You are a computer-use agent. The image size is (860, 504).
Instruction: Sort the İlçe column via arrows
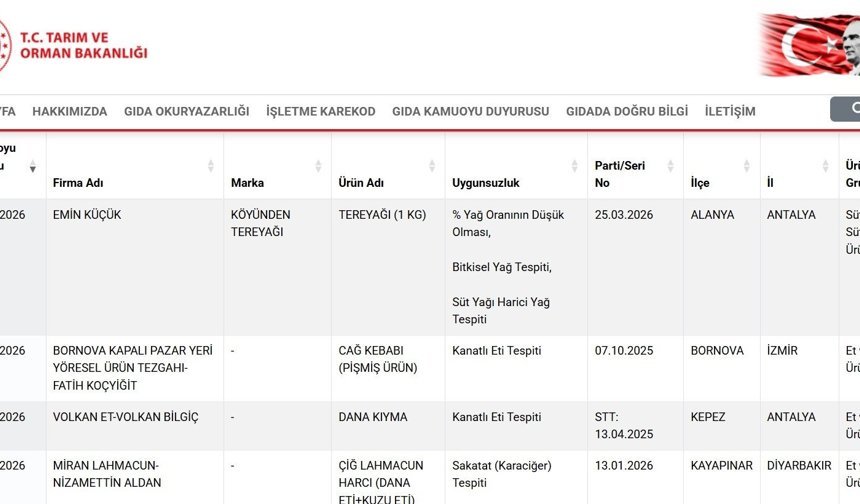click(748, 166)
